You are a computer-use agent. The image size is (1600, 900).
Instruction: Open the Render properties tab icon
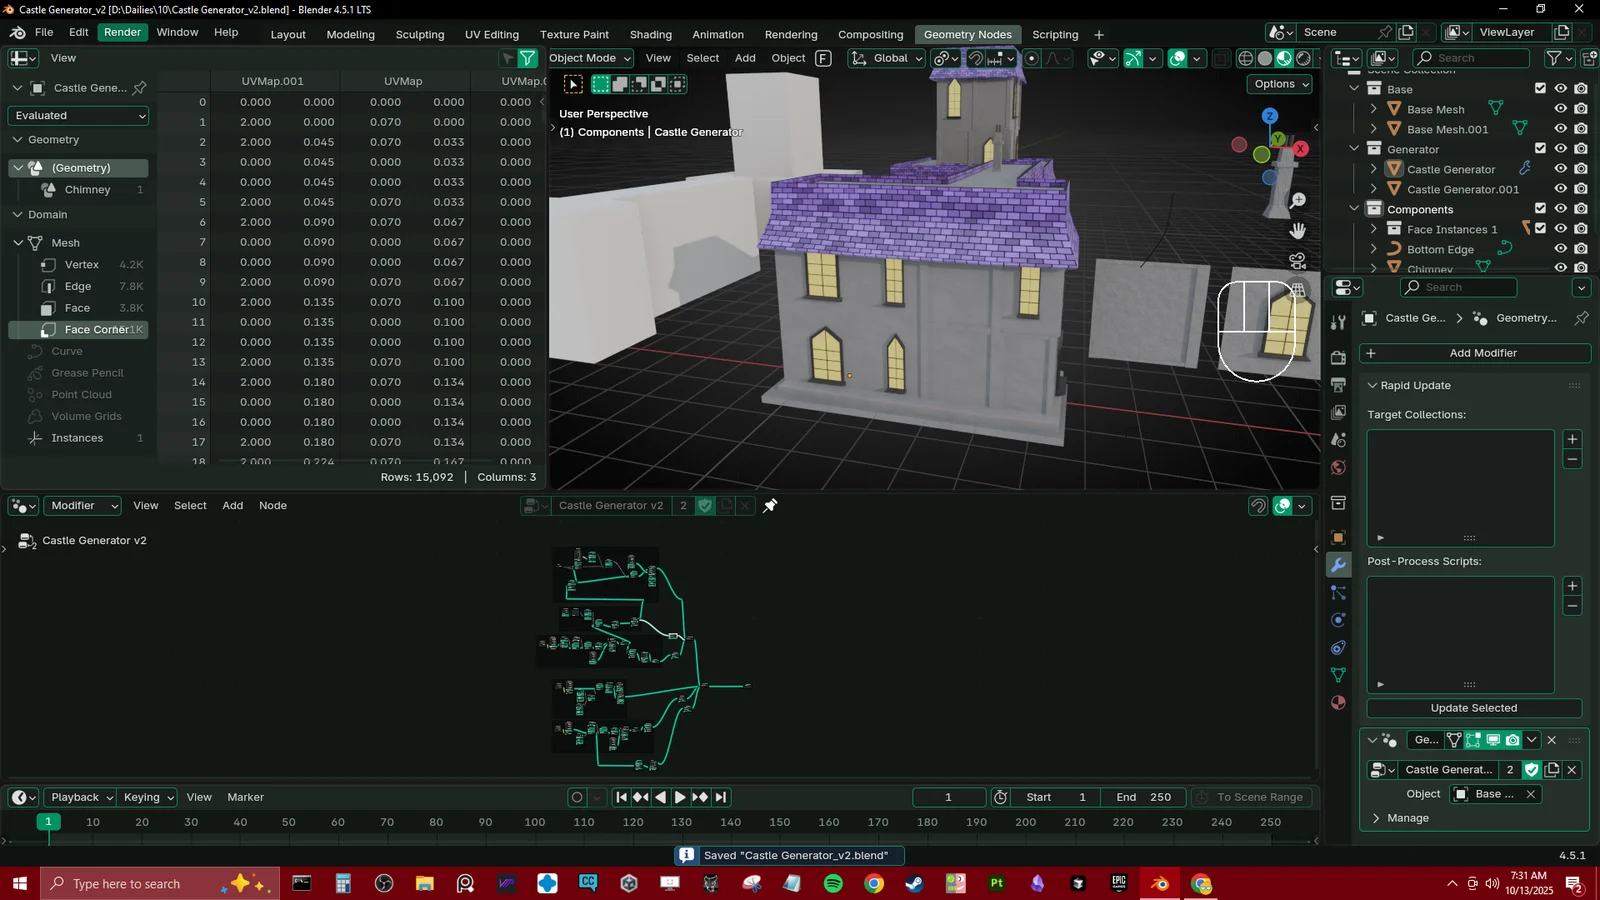point(1338,358)
